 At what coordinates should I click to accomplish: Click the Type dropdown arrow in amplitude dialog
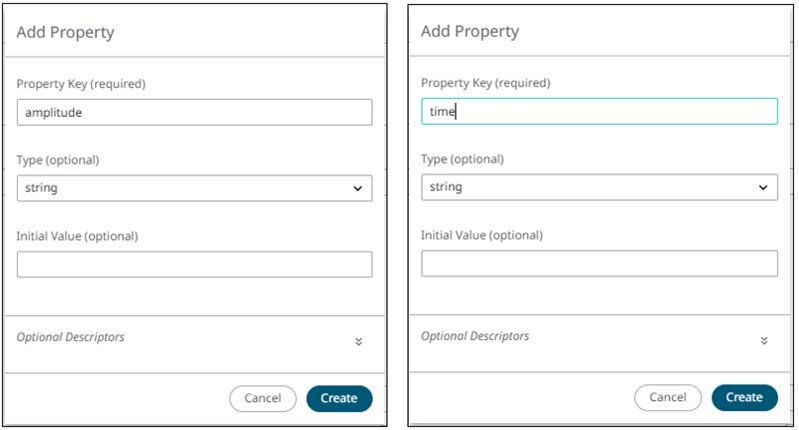click(x=358, y=188)
